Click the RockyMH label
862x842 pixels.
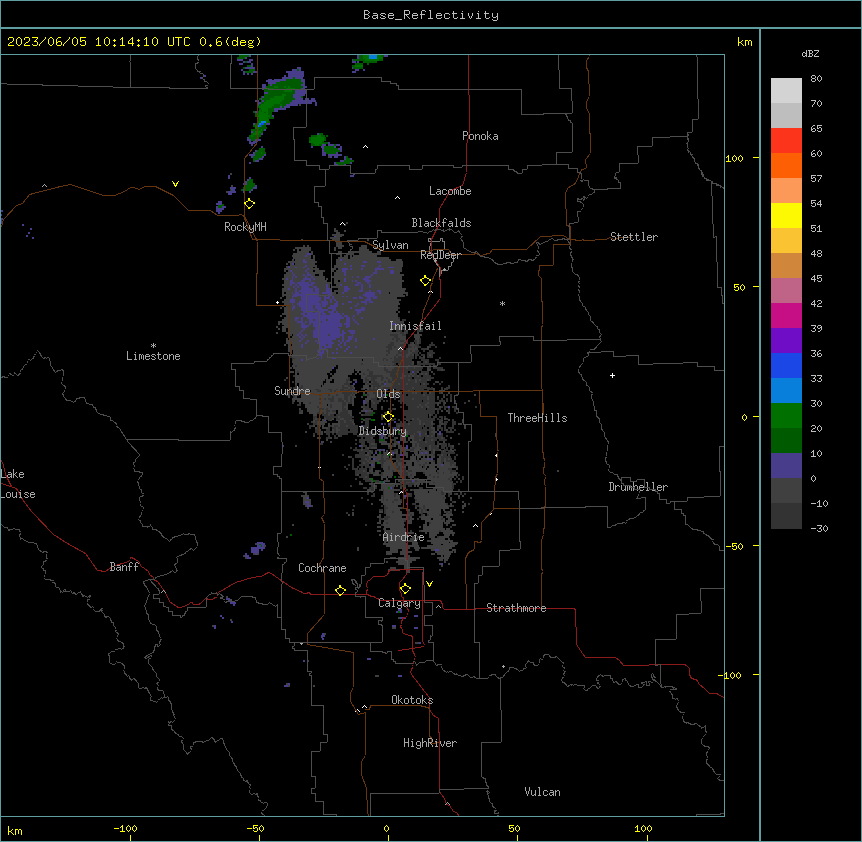pos(245,227)
